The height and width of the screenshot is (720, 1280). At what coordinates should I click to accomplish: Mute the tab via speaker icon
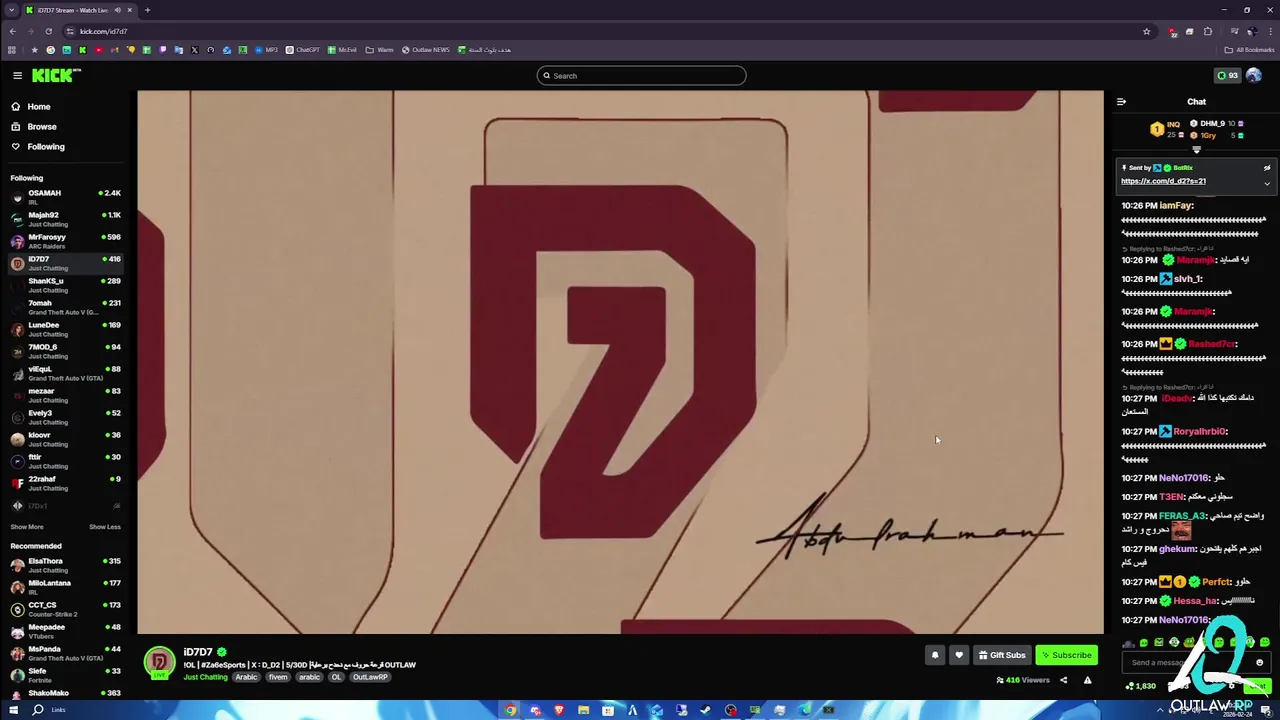tap(118, 10)
